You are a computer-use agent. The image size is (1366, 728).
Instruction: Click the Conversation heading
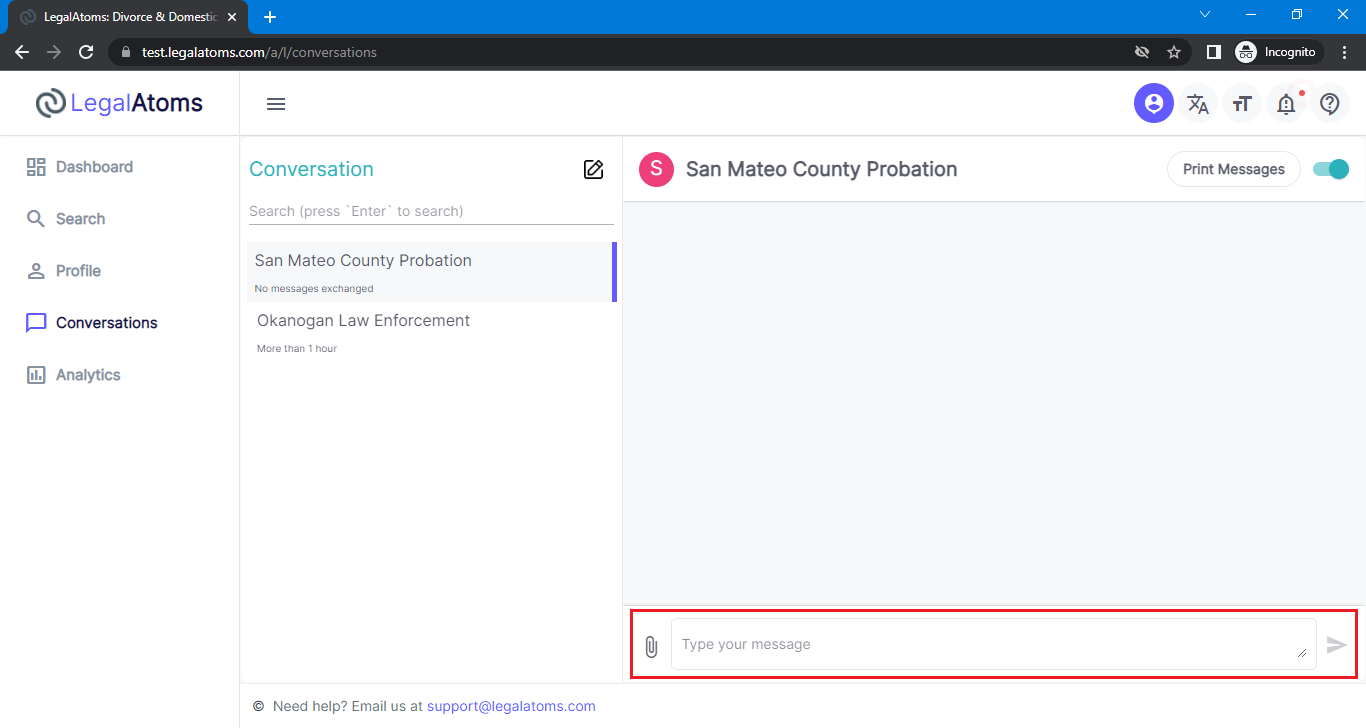pos(311,169)
